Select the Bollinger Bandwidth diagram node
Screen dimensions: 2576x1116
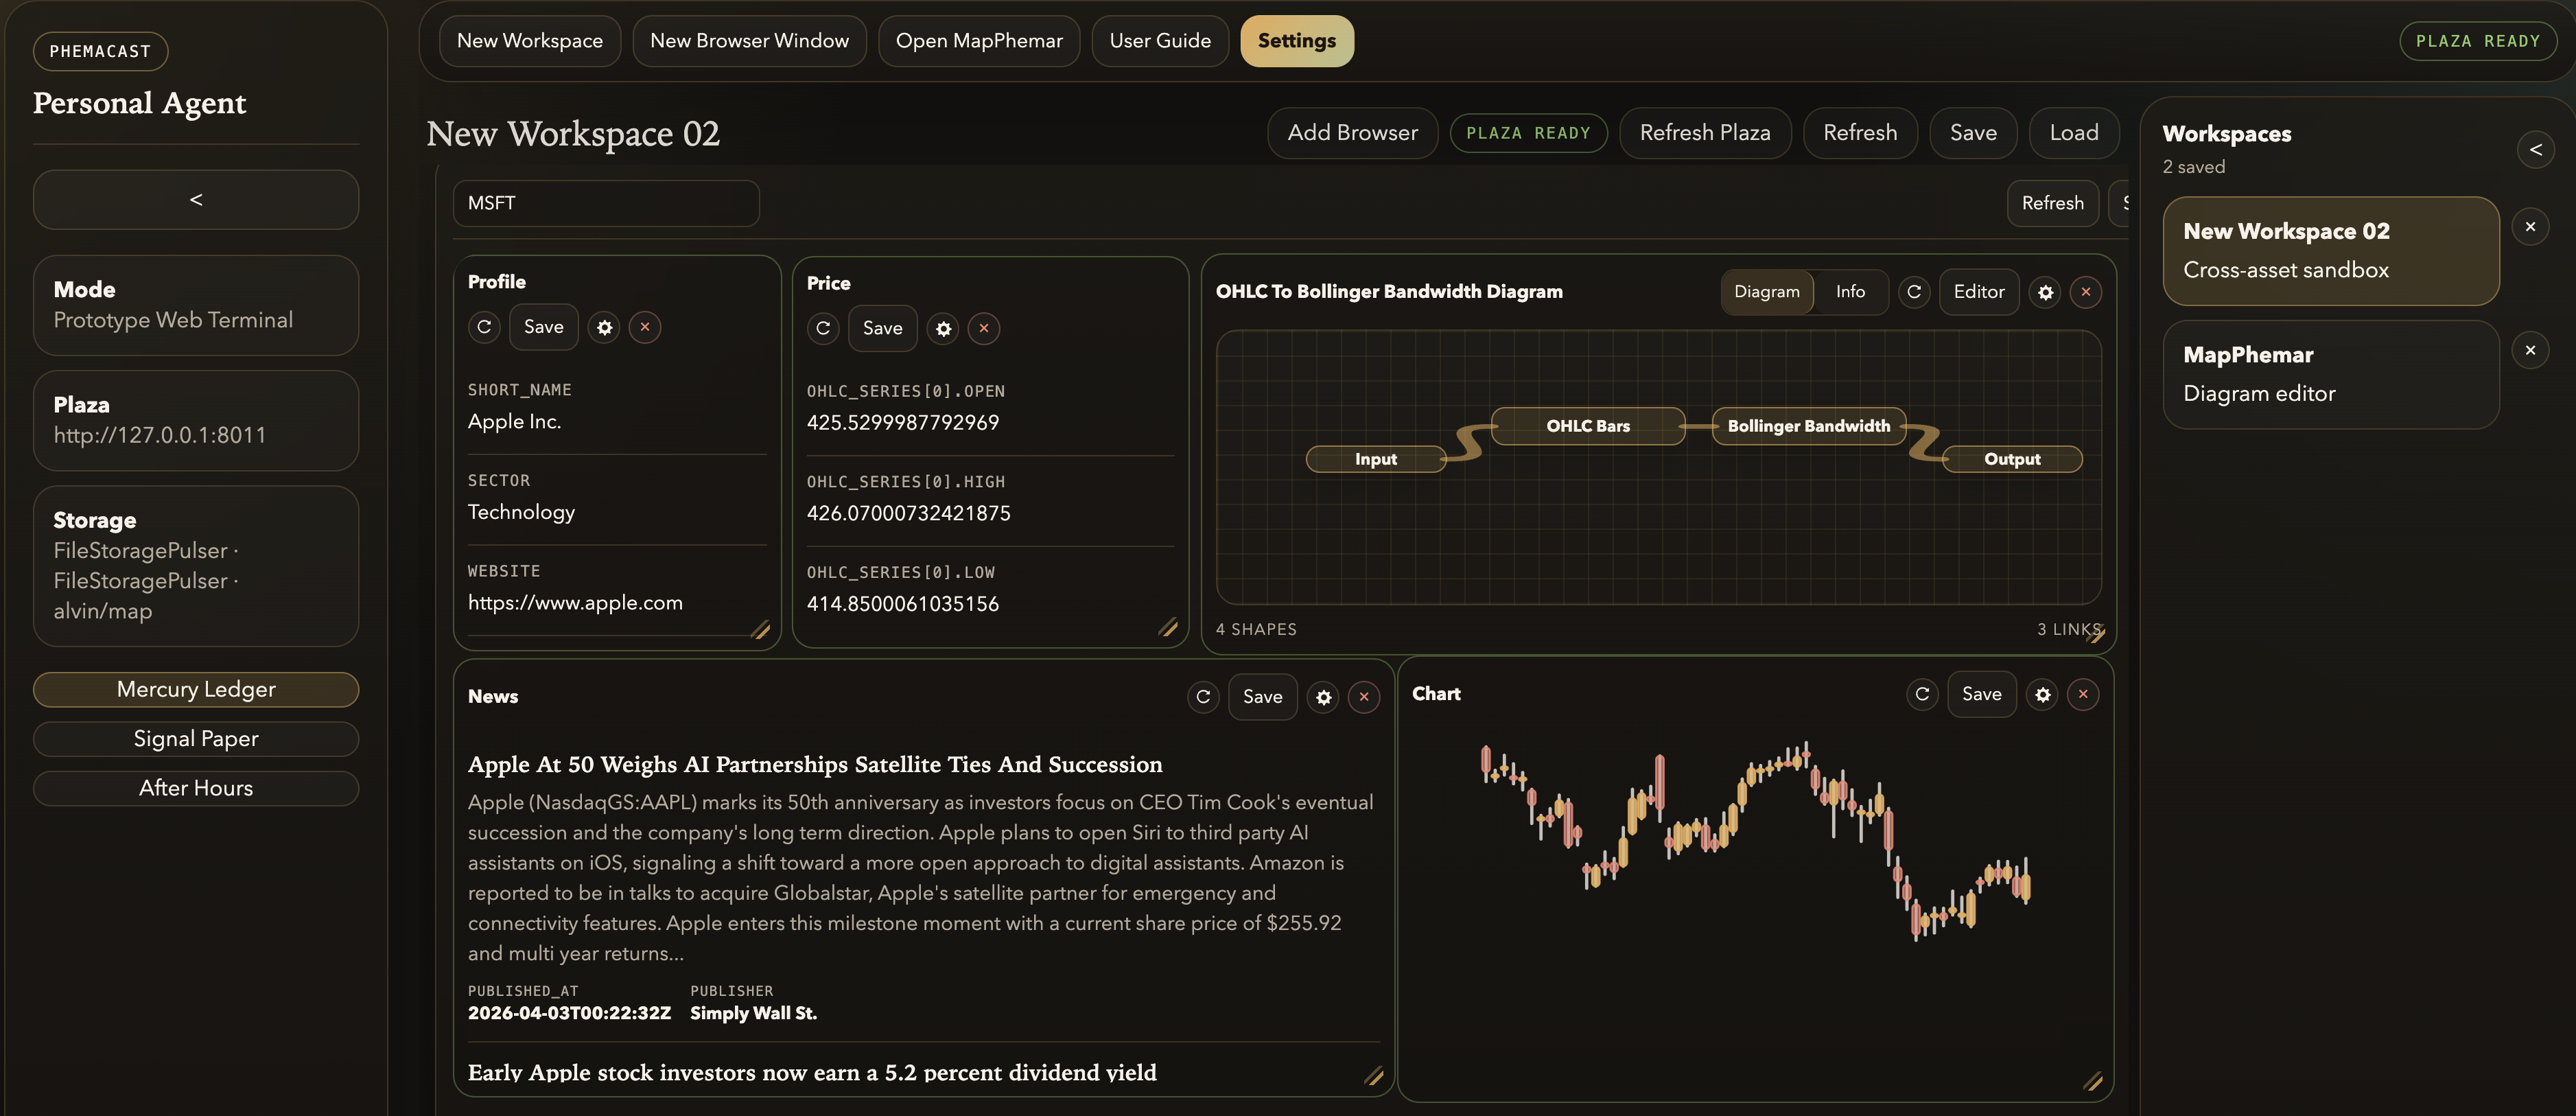[x=1808, y=426]
